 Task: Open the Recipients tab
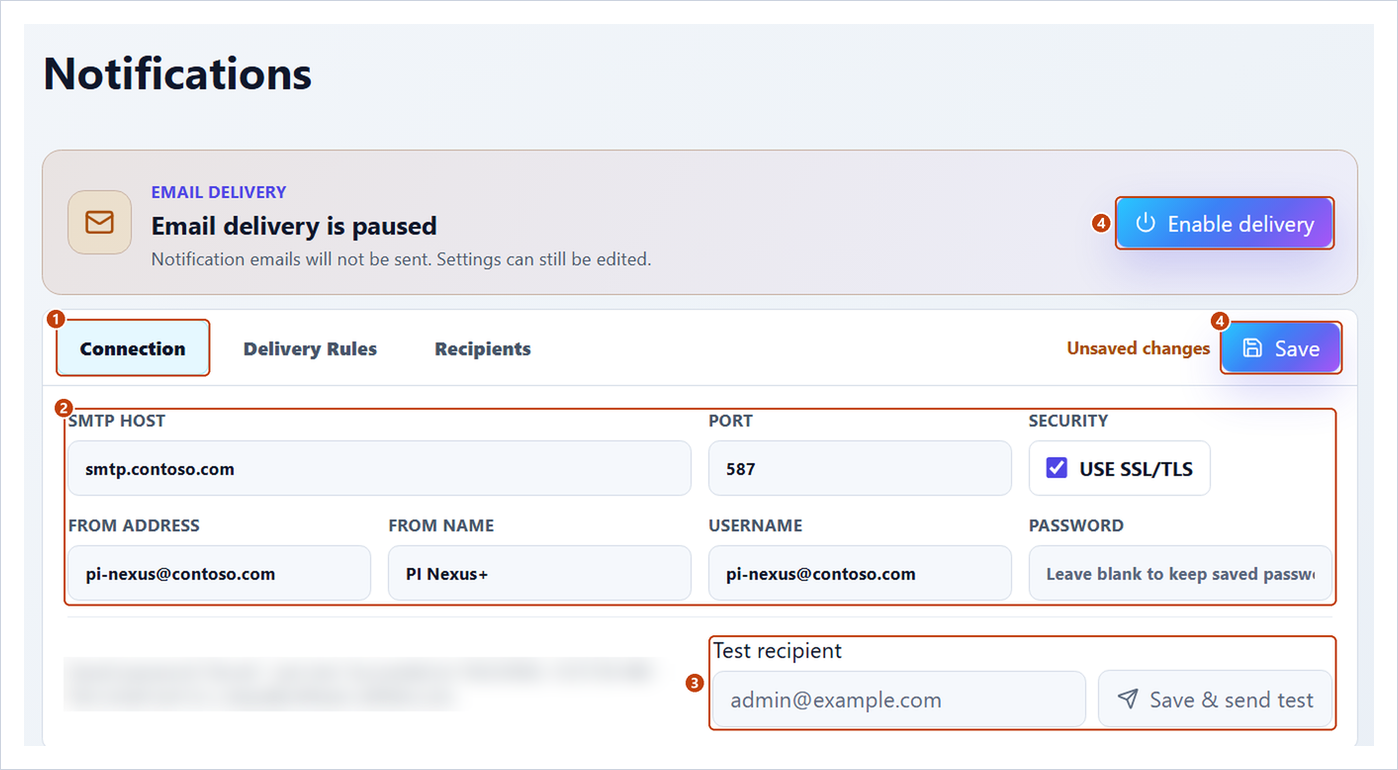click(x=482, y=348)
